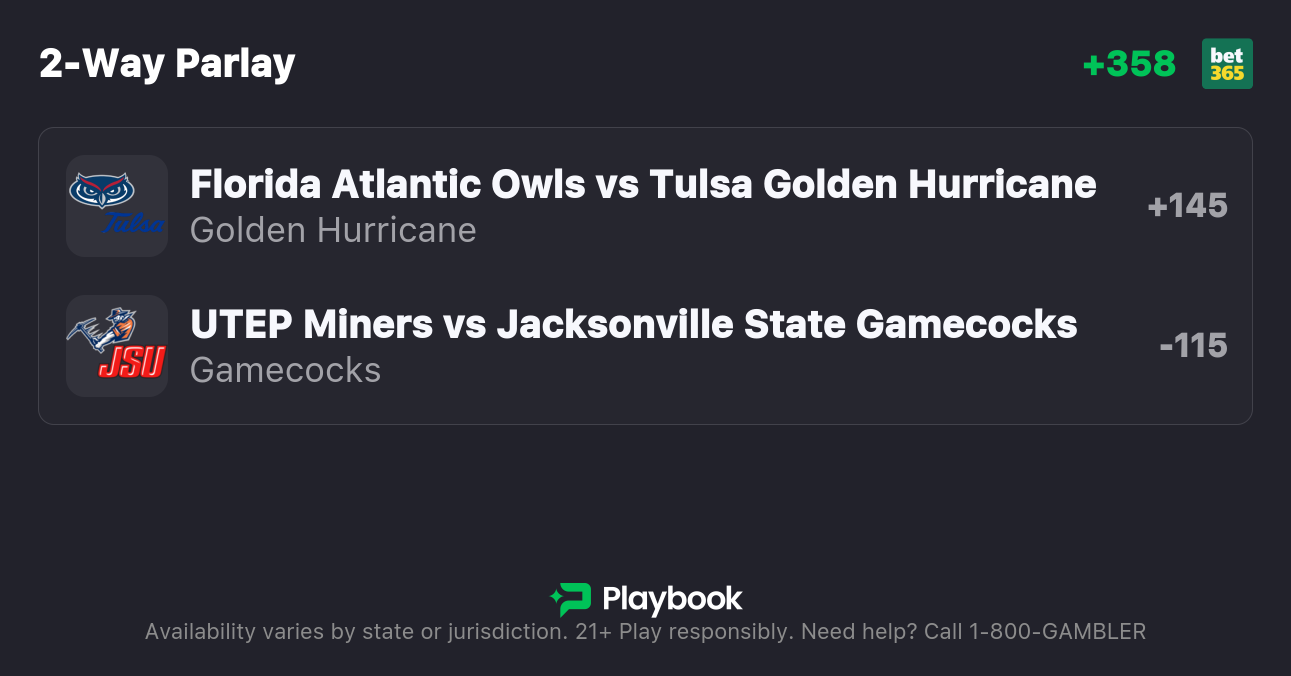Click the Florida Atlantic Owls team name
Screen dimensions: 1291x676
point(386,184)
